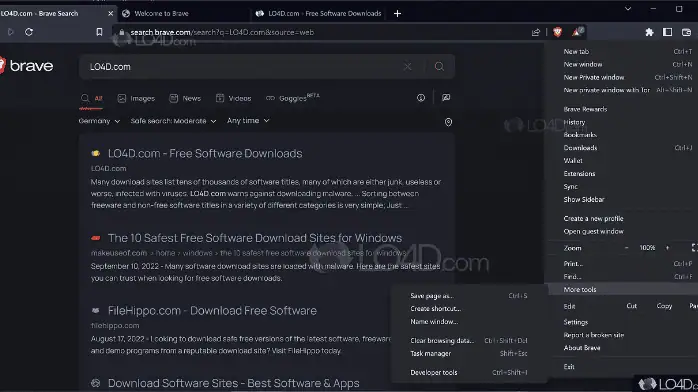The height and width of the screenshot is (392, 698).
Task: Open a new tab with plus
Action: 398,14
